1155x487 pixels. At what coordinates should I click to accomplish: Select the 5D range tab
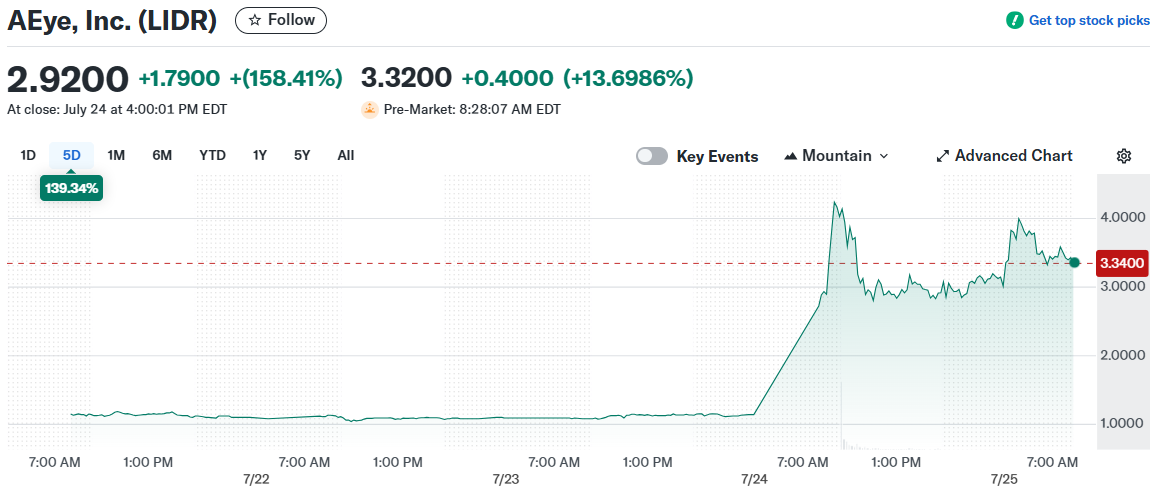pyautogui.click(x=71, y=155)
